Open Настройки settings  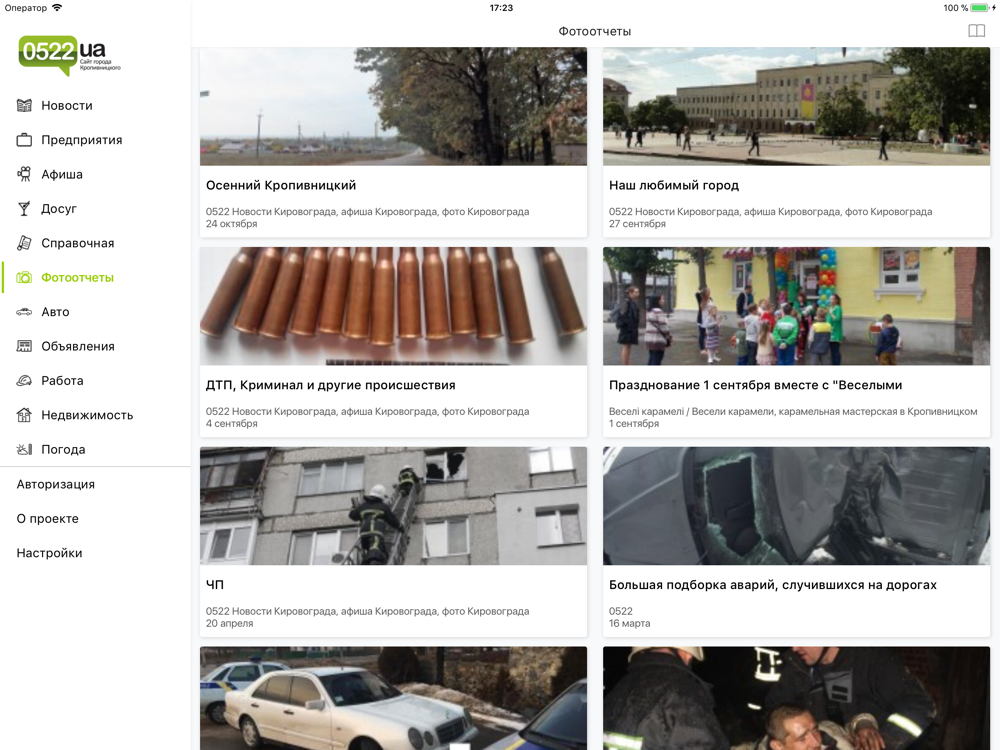pyautogui.click(x=49, y=554)
